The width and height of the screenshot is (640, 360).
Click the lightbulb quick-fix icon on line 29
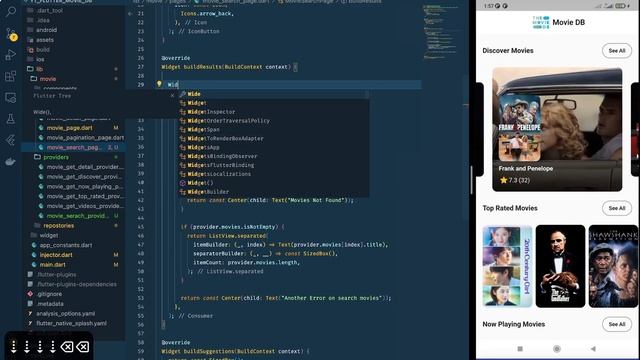pyautogui.click(x=159, y=84)
